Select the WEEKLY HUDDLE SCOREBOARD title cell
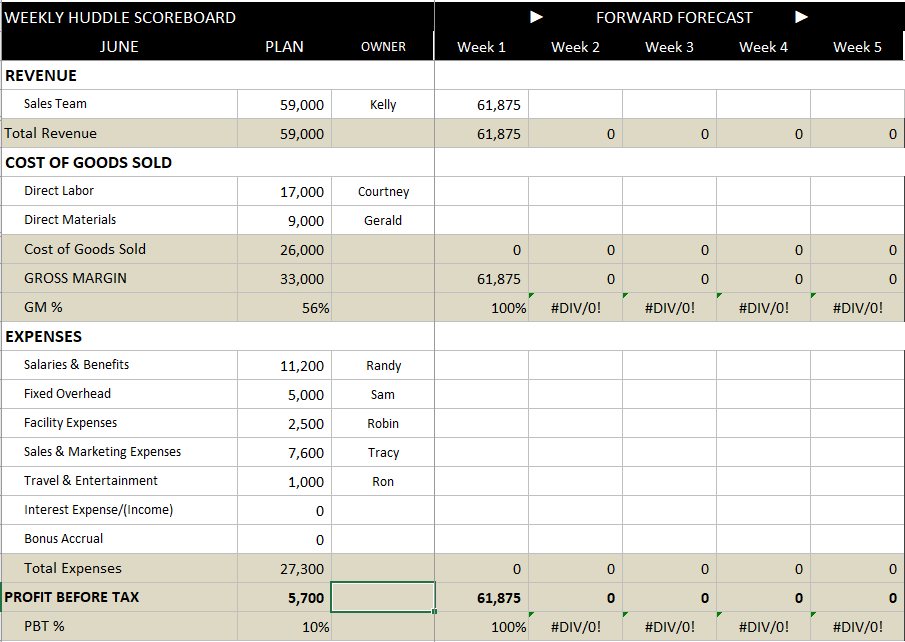The width and height of the screenshot is (905, 642). point(217,17)
